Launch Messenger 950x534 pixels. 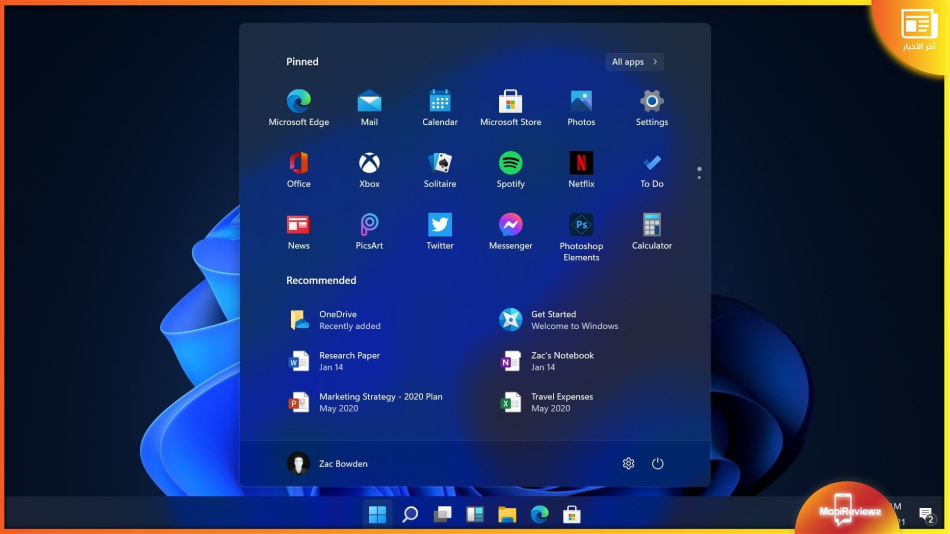click(510, 232)
